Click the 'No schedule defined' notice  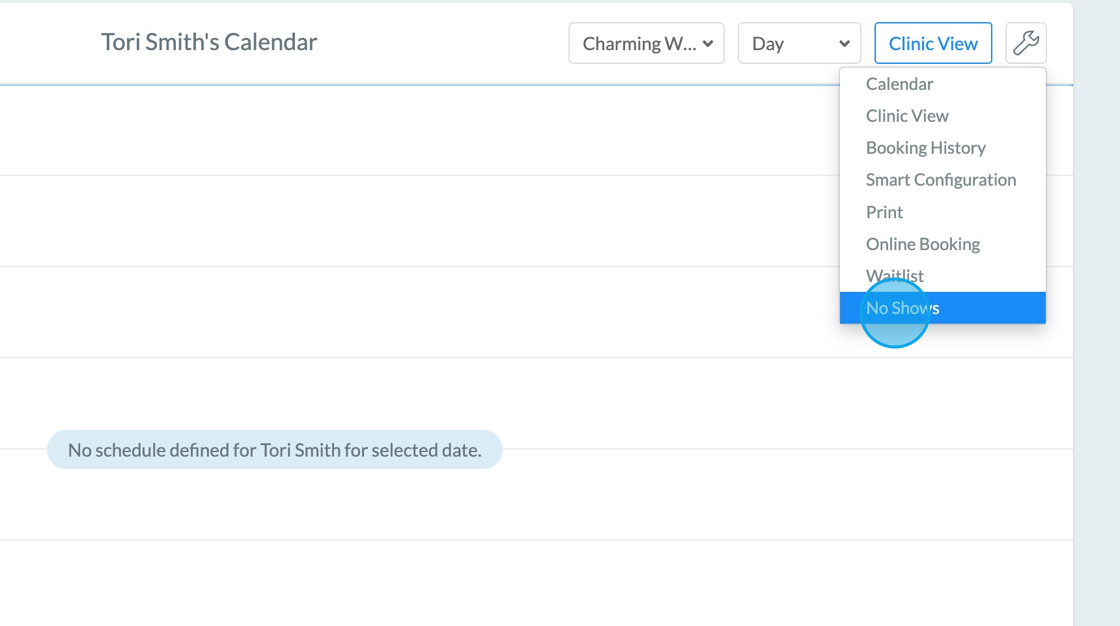pyautogui.click(x=274, y=450)
